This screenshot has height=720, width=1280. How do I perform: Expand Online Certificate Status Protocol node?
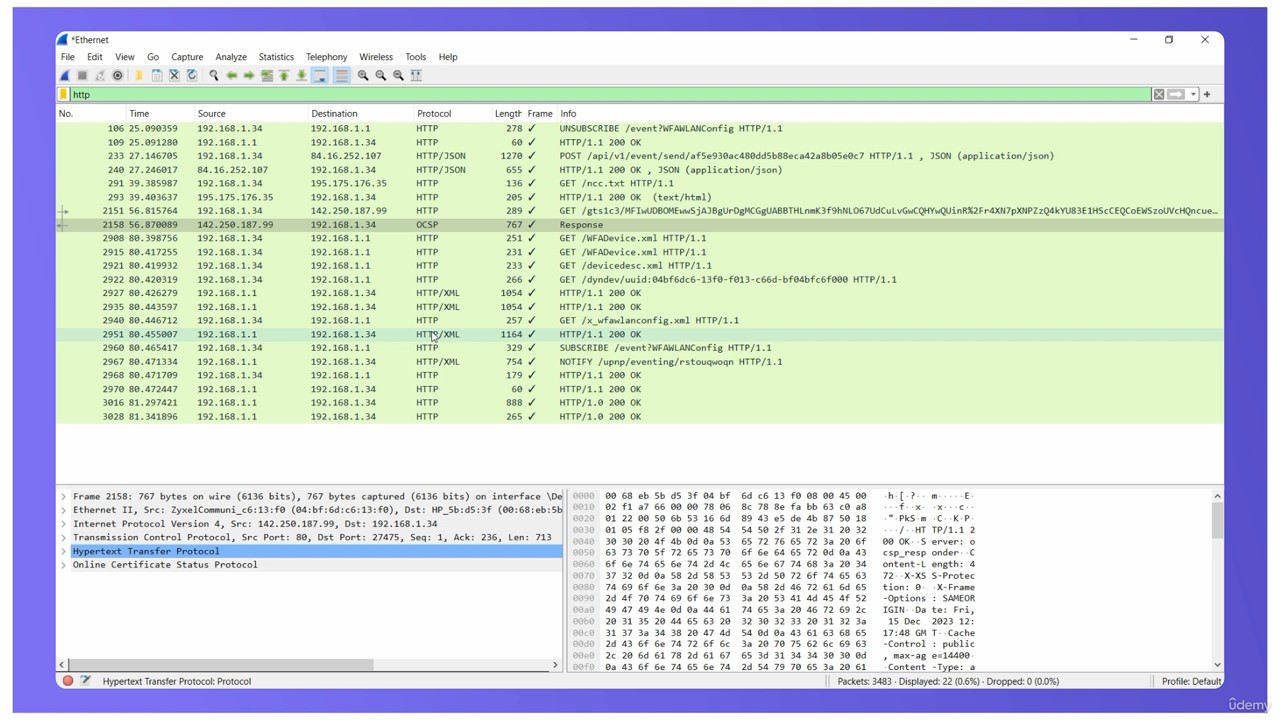[x=64, y=565]
